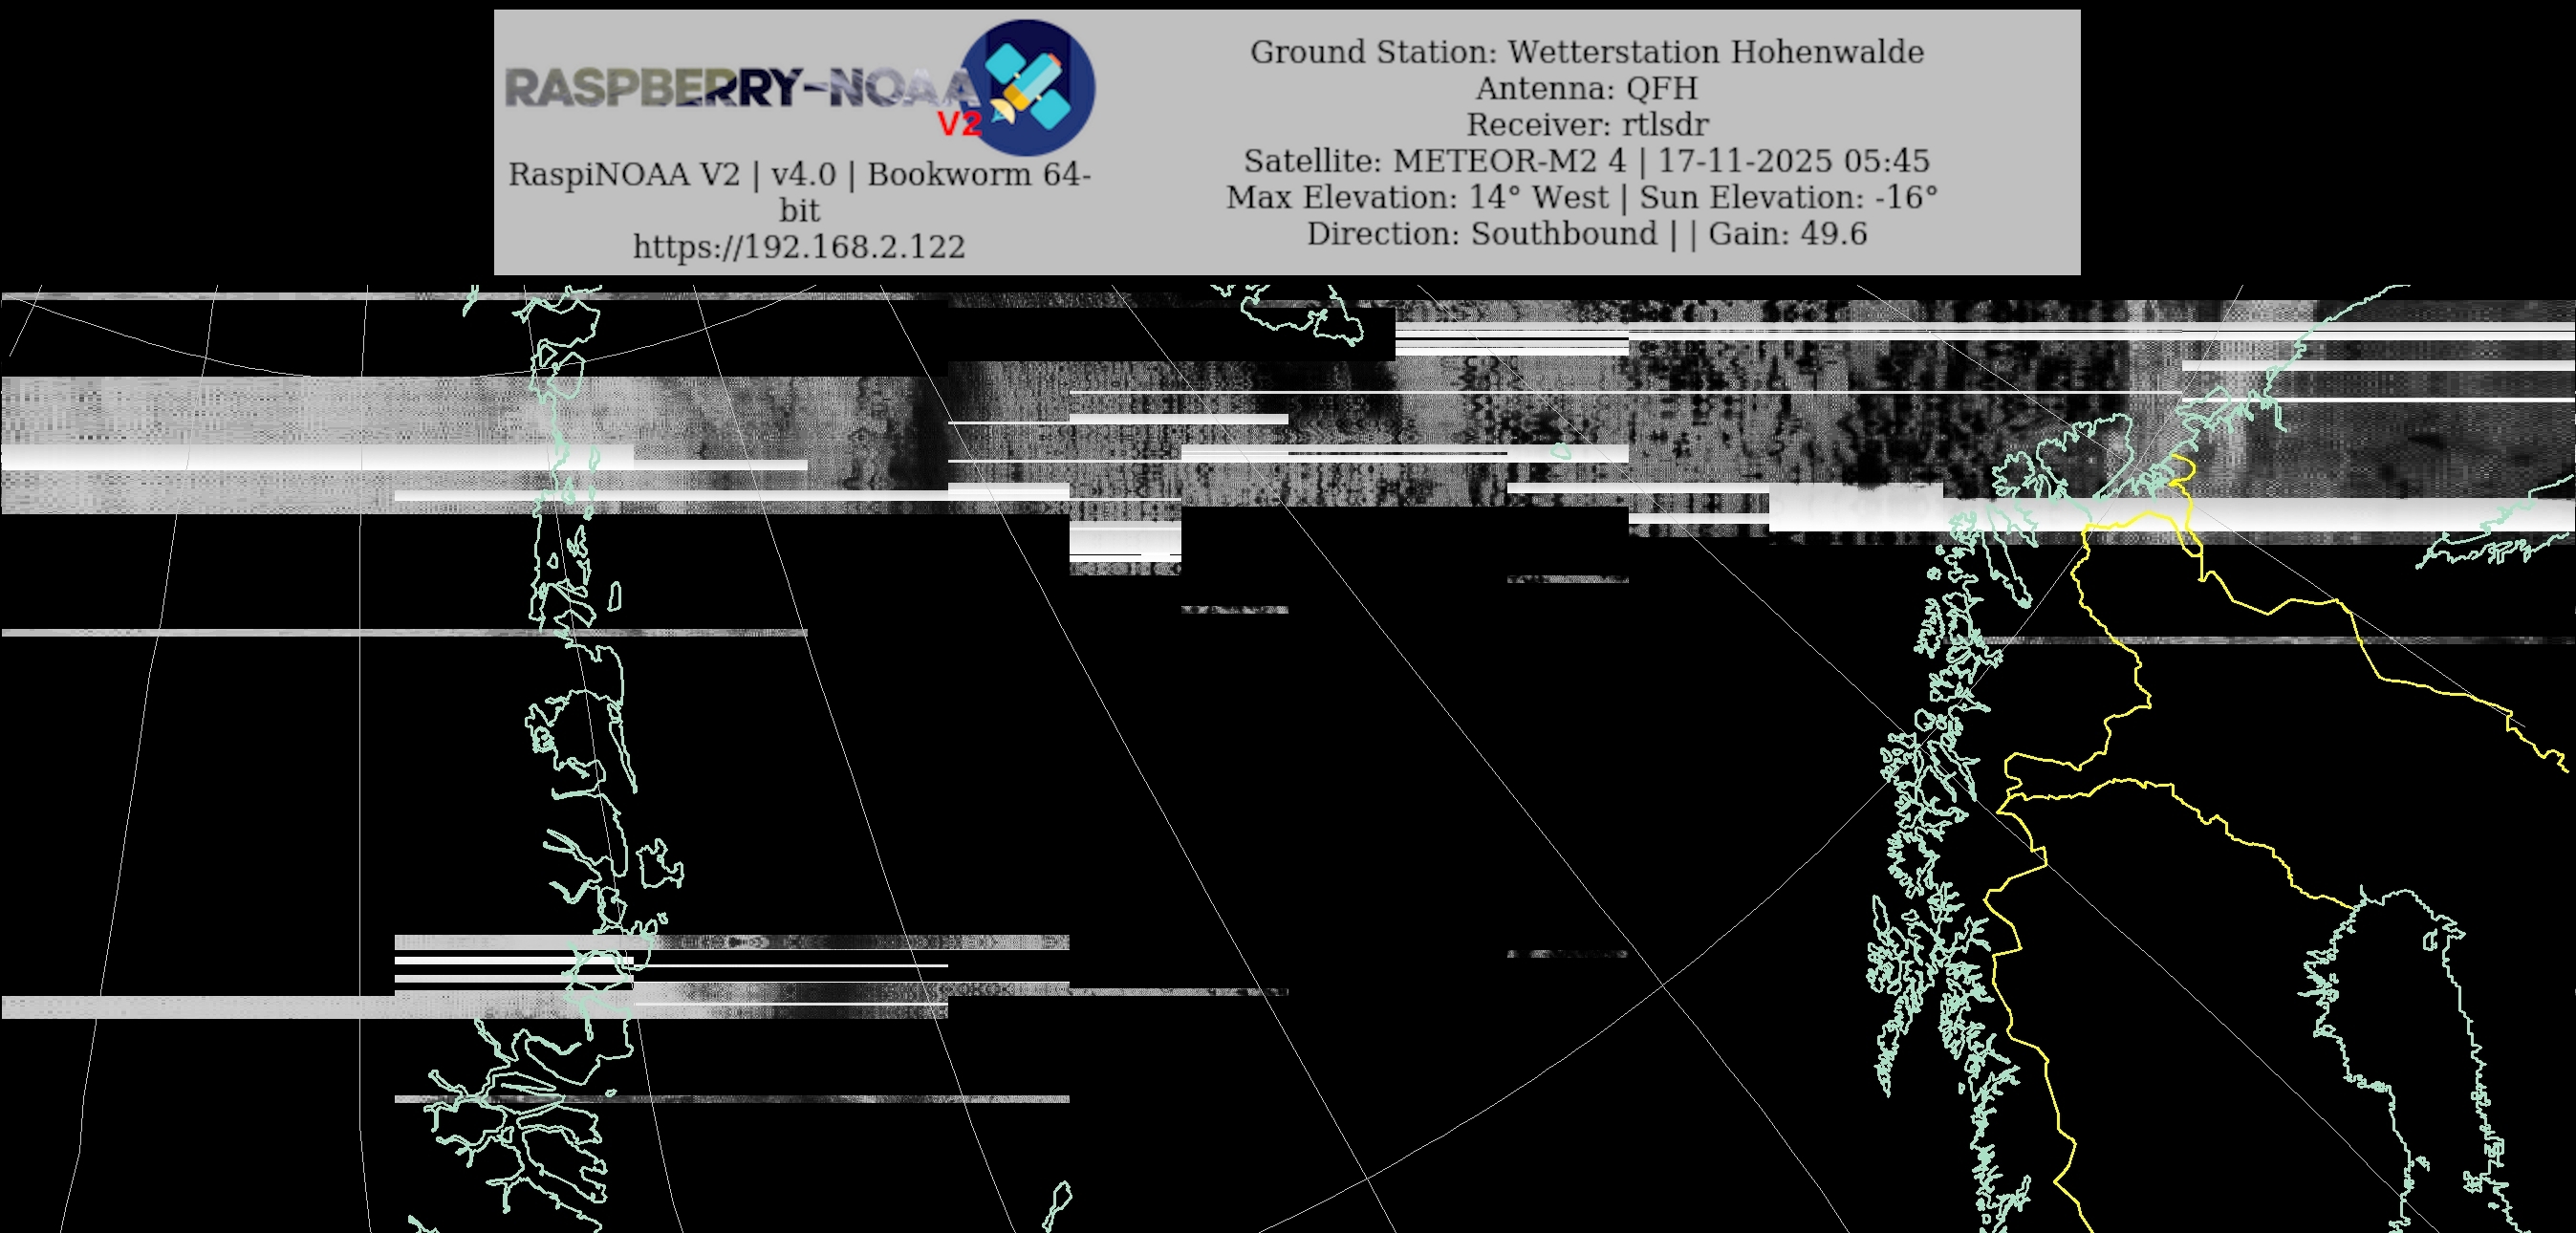The height and width of the screenshot is (1233, 2576).
Task: Click the Satellite: METEOR-M2 4 label
Action: pyautogui.click(x=1434, y=161)
